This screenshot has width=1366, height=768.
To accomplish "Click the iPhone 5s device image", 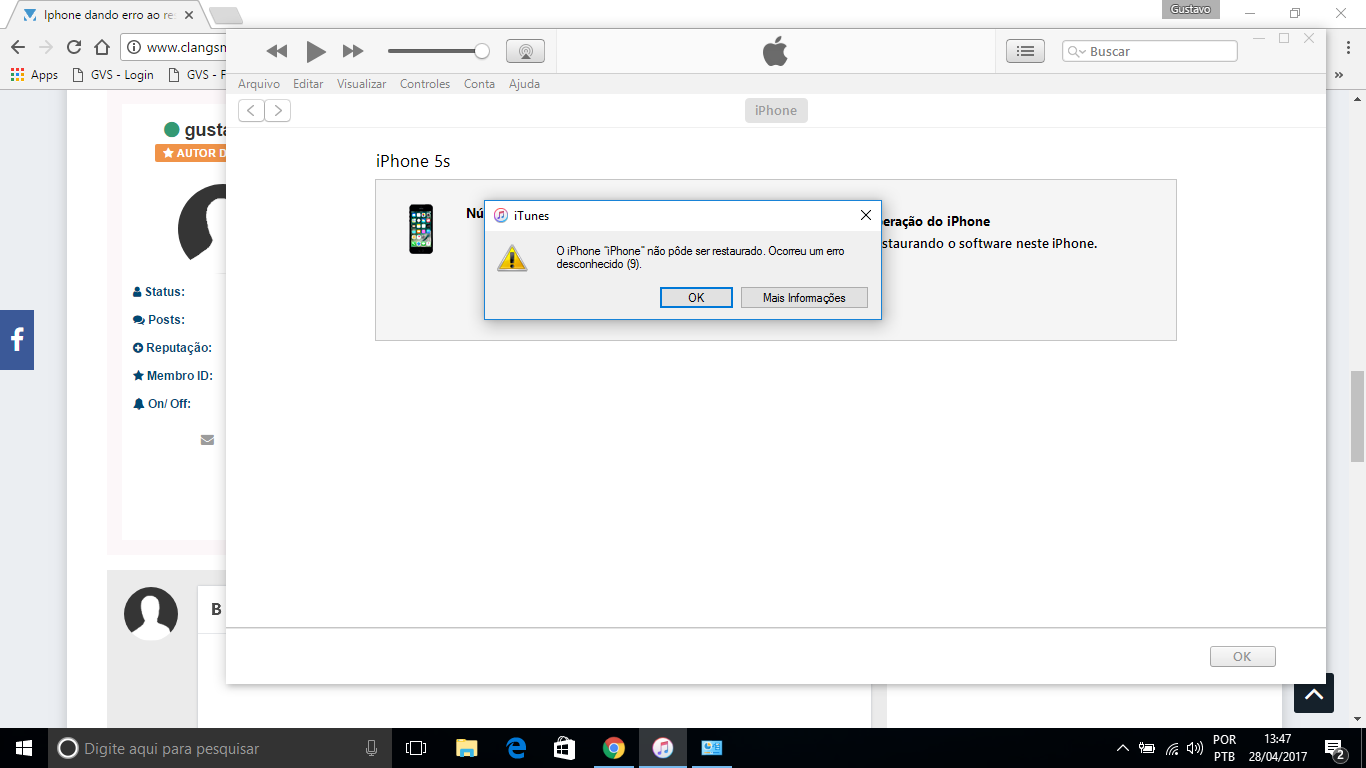I will (421, 229).
